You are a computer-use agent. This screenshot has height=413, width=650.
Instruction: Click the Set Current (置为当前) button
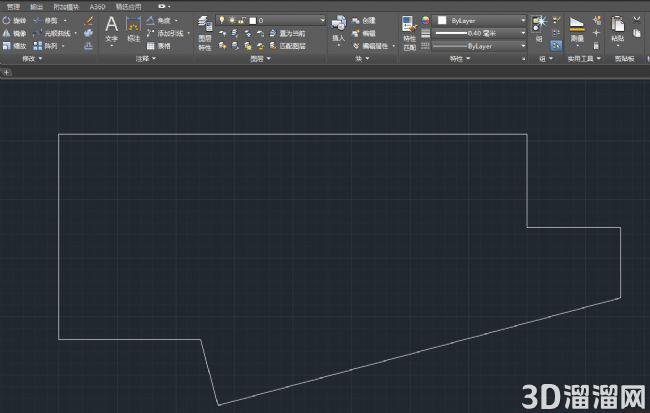288,33
